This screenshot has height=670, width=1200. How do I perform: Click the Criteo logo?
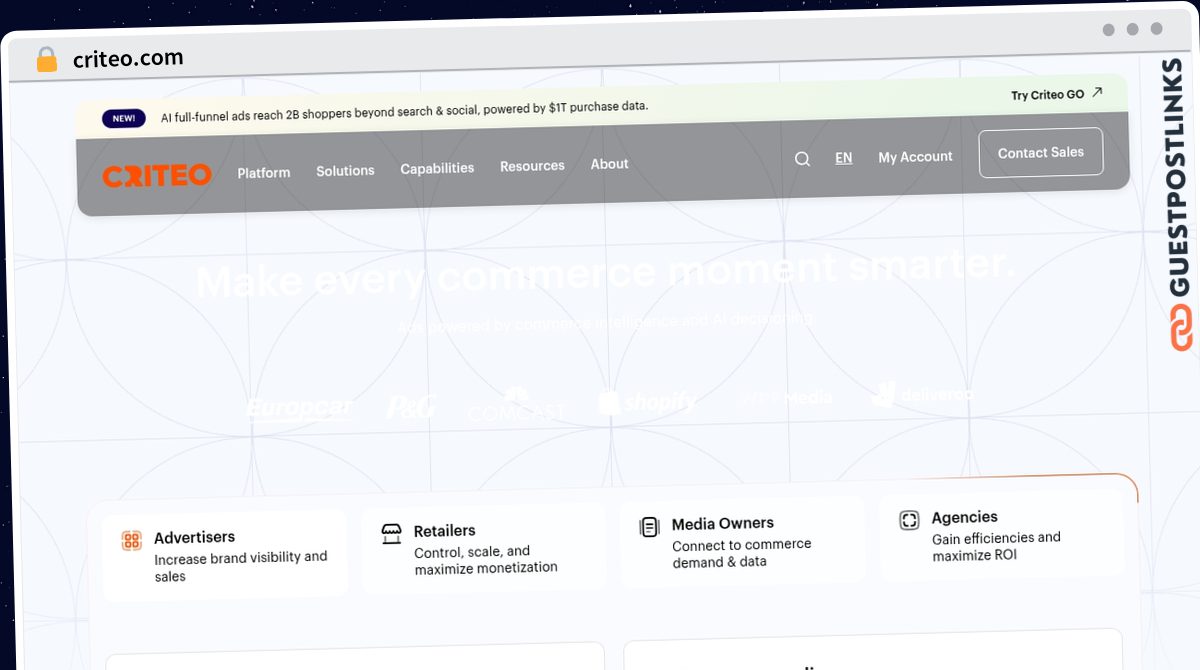pos(157,175)
